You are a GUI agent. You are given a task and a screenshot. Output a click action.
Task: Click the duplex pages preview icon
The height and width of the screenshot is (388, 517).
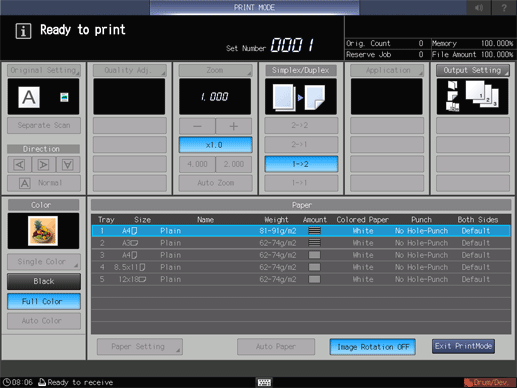[x=301, y=97]
